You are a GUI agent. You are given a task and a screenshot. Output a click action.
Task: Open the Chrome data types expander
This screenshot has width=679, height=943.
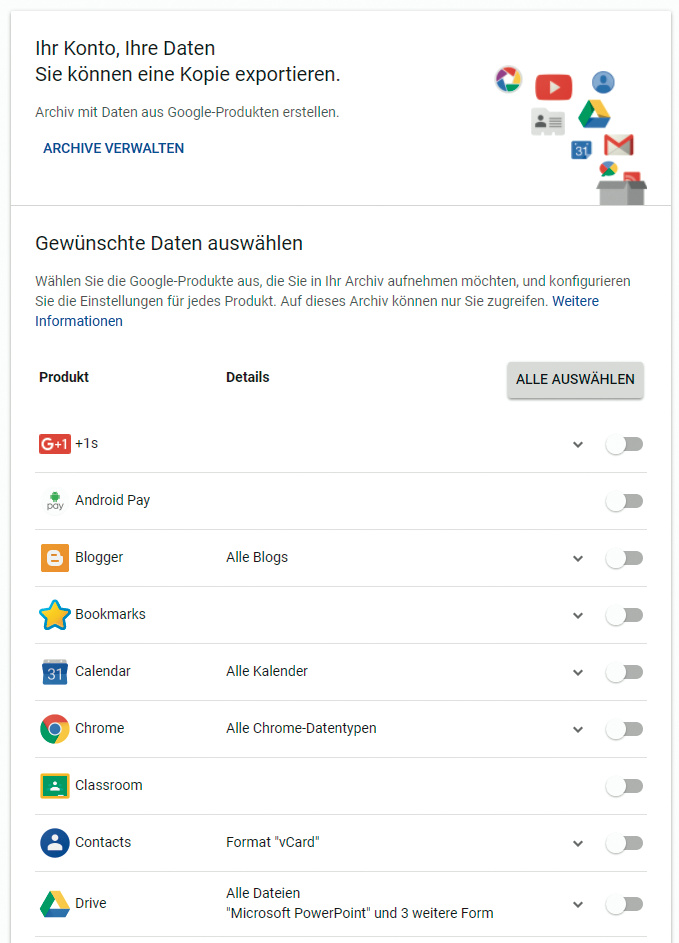click(578, 729)
